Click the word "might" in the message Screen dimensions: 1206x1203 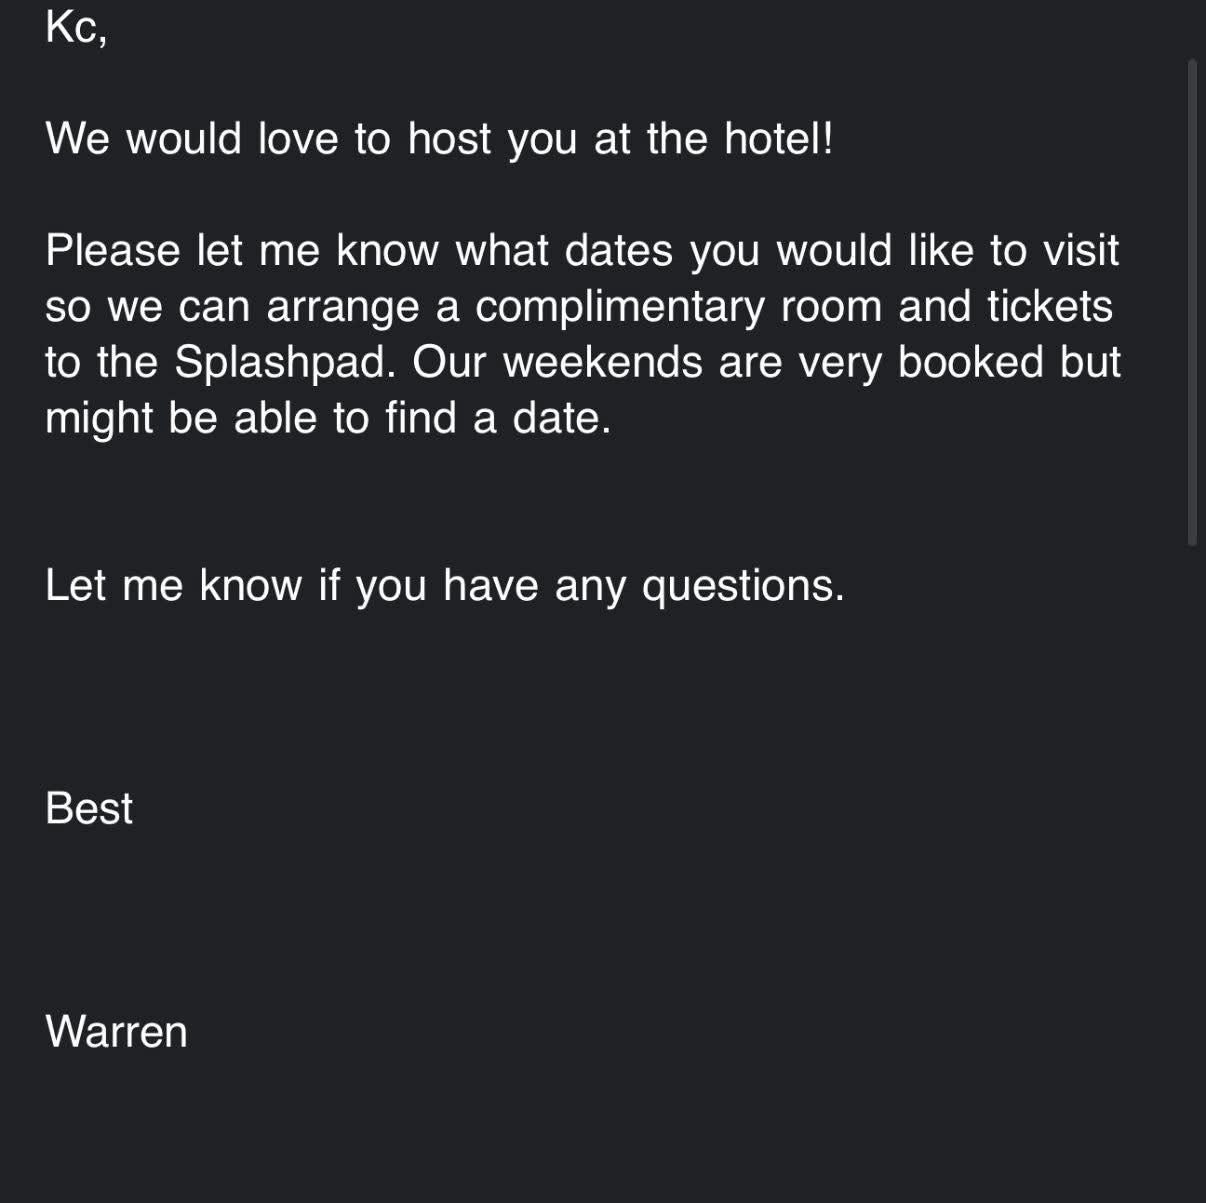[99, 418]
